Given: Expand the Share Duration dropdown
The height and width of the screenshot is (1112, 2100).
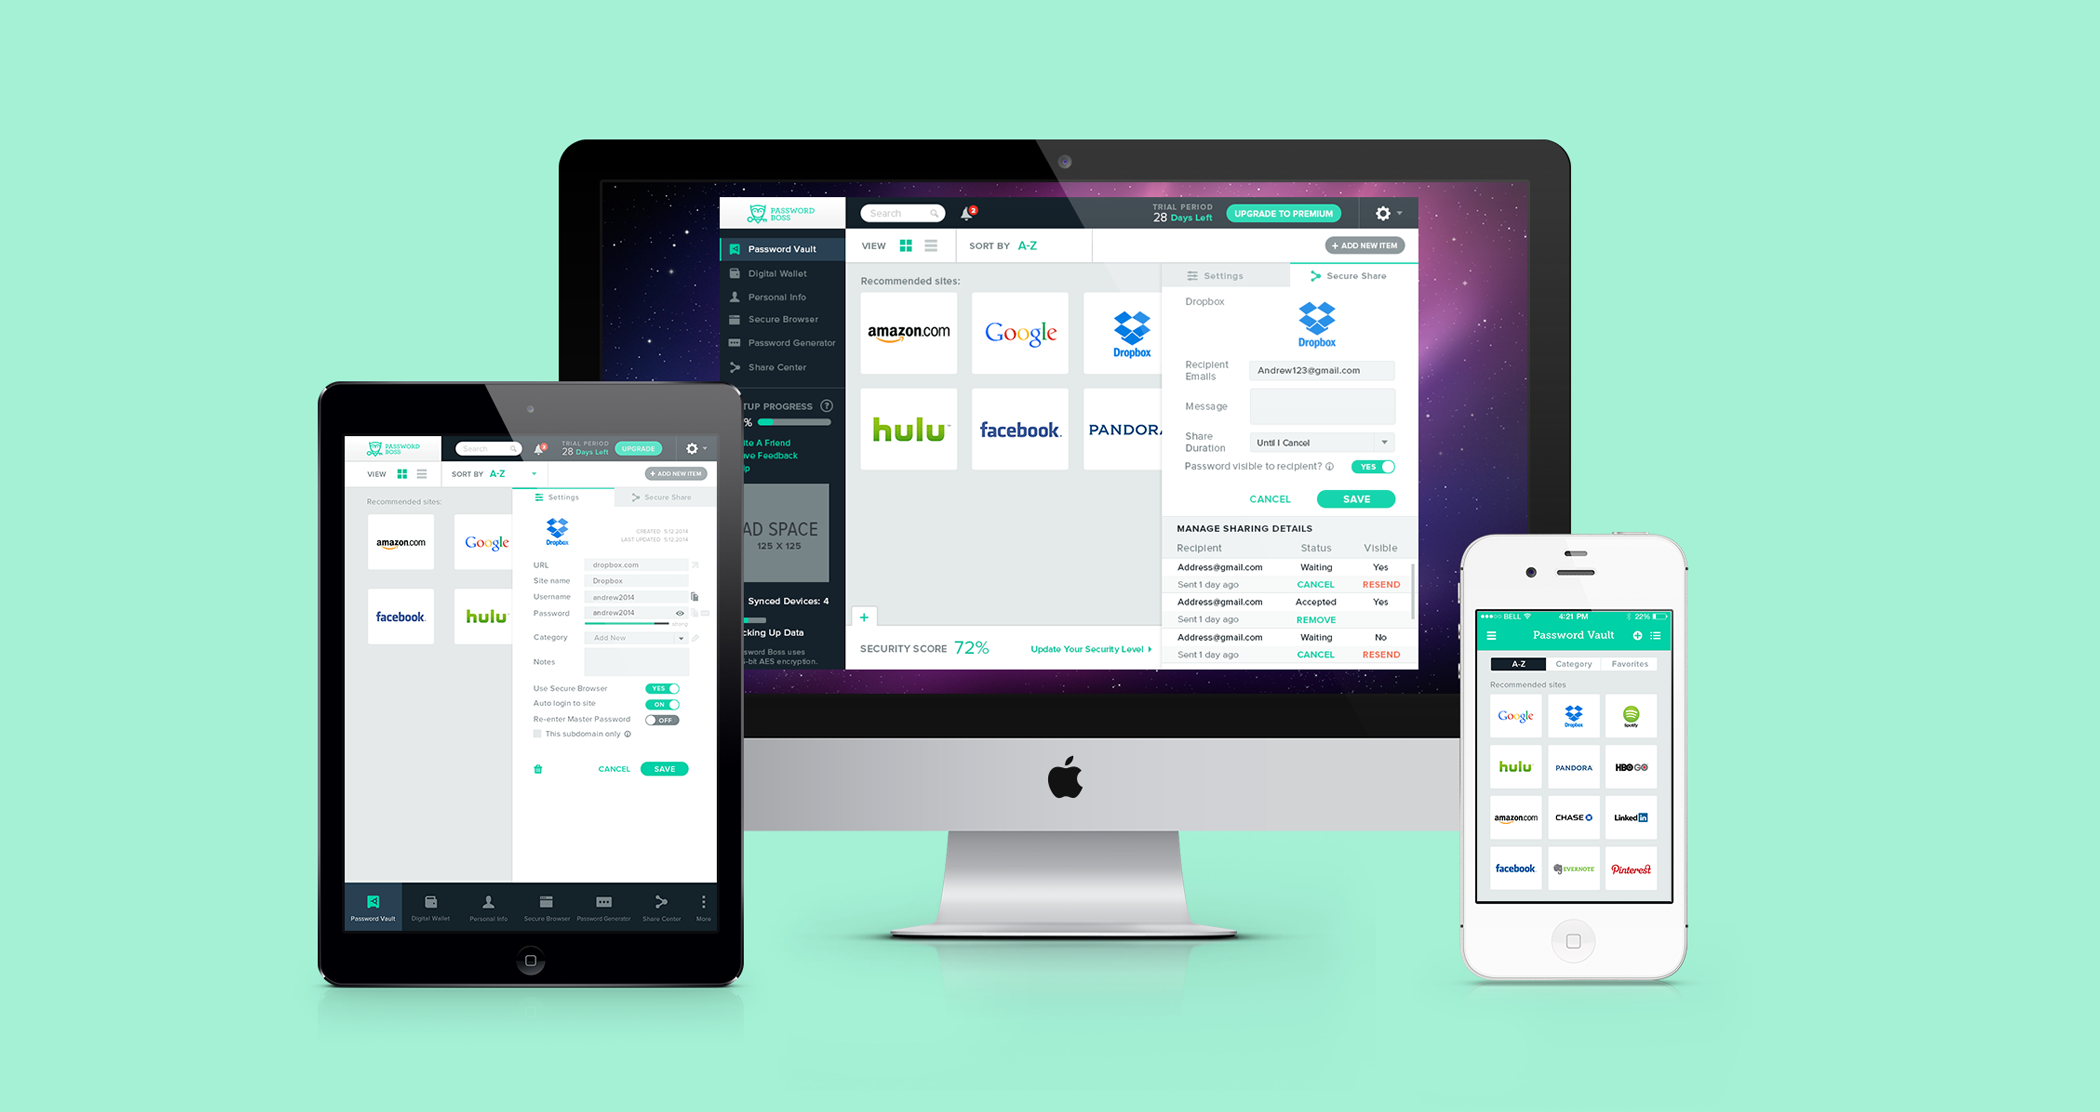Looking at the screenshot, I should click(x=1385, y=441).
